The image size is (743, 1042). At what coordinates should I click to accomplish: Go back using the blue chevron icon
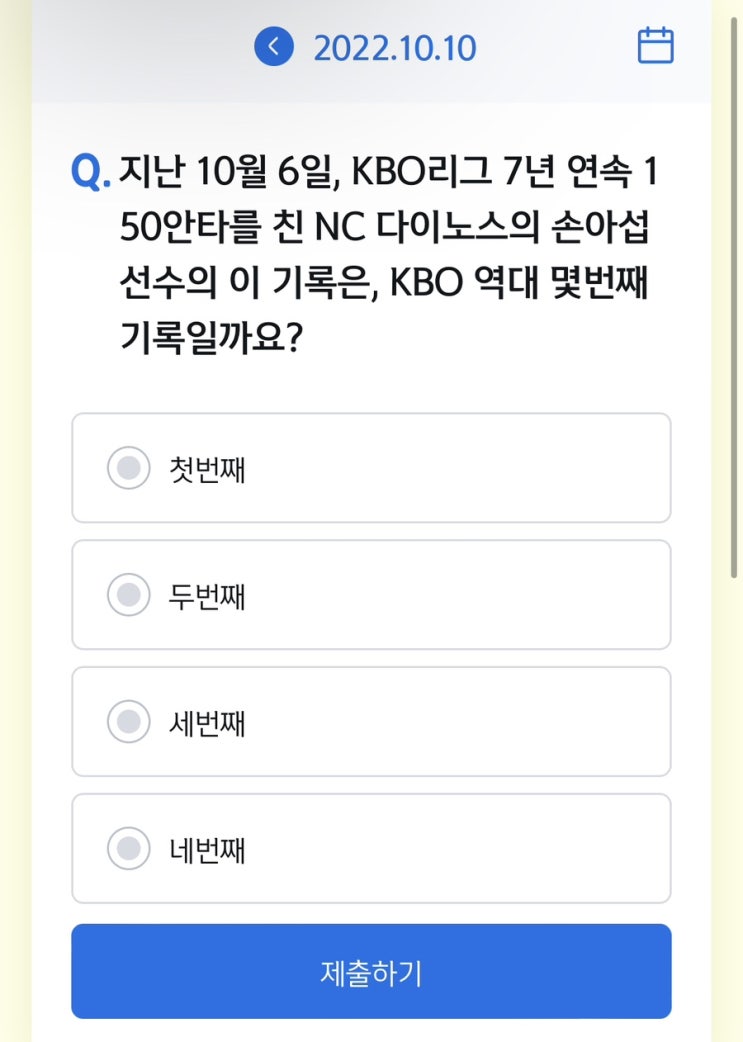(273, 47)
